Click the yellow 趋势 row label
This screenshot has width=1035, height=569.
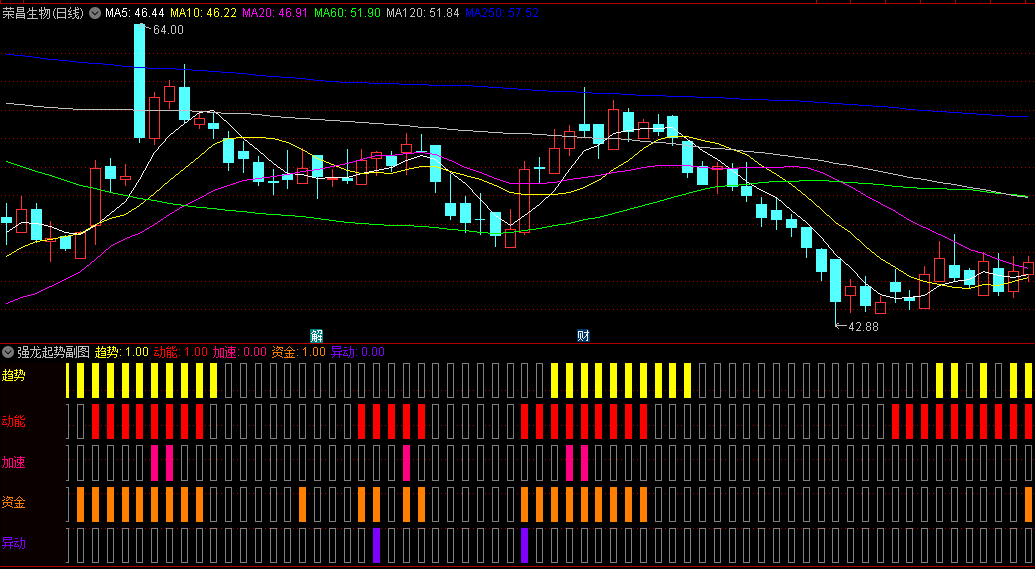click(13, 376)
